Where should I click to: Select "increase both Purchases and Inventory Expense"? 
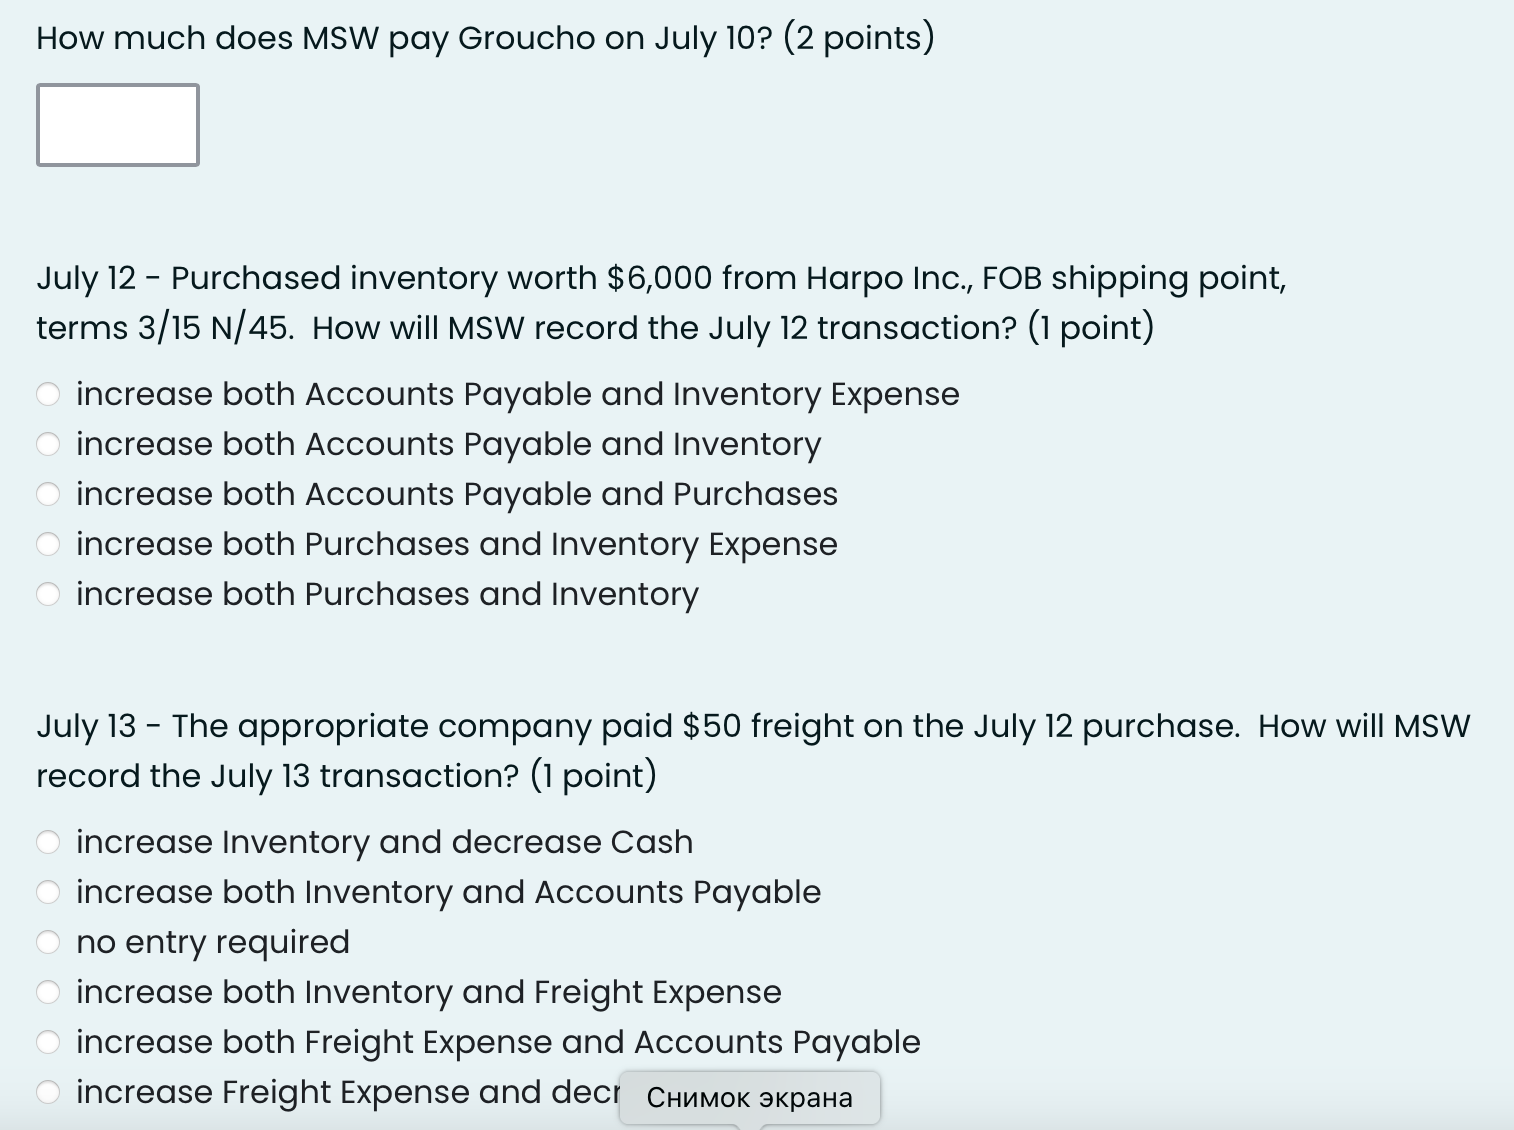point(48,543)
